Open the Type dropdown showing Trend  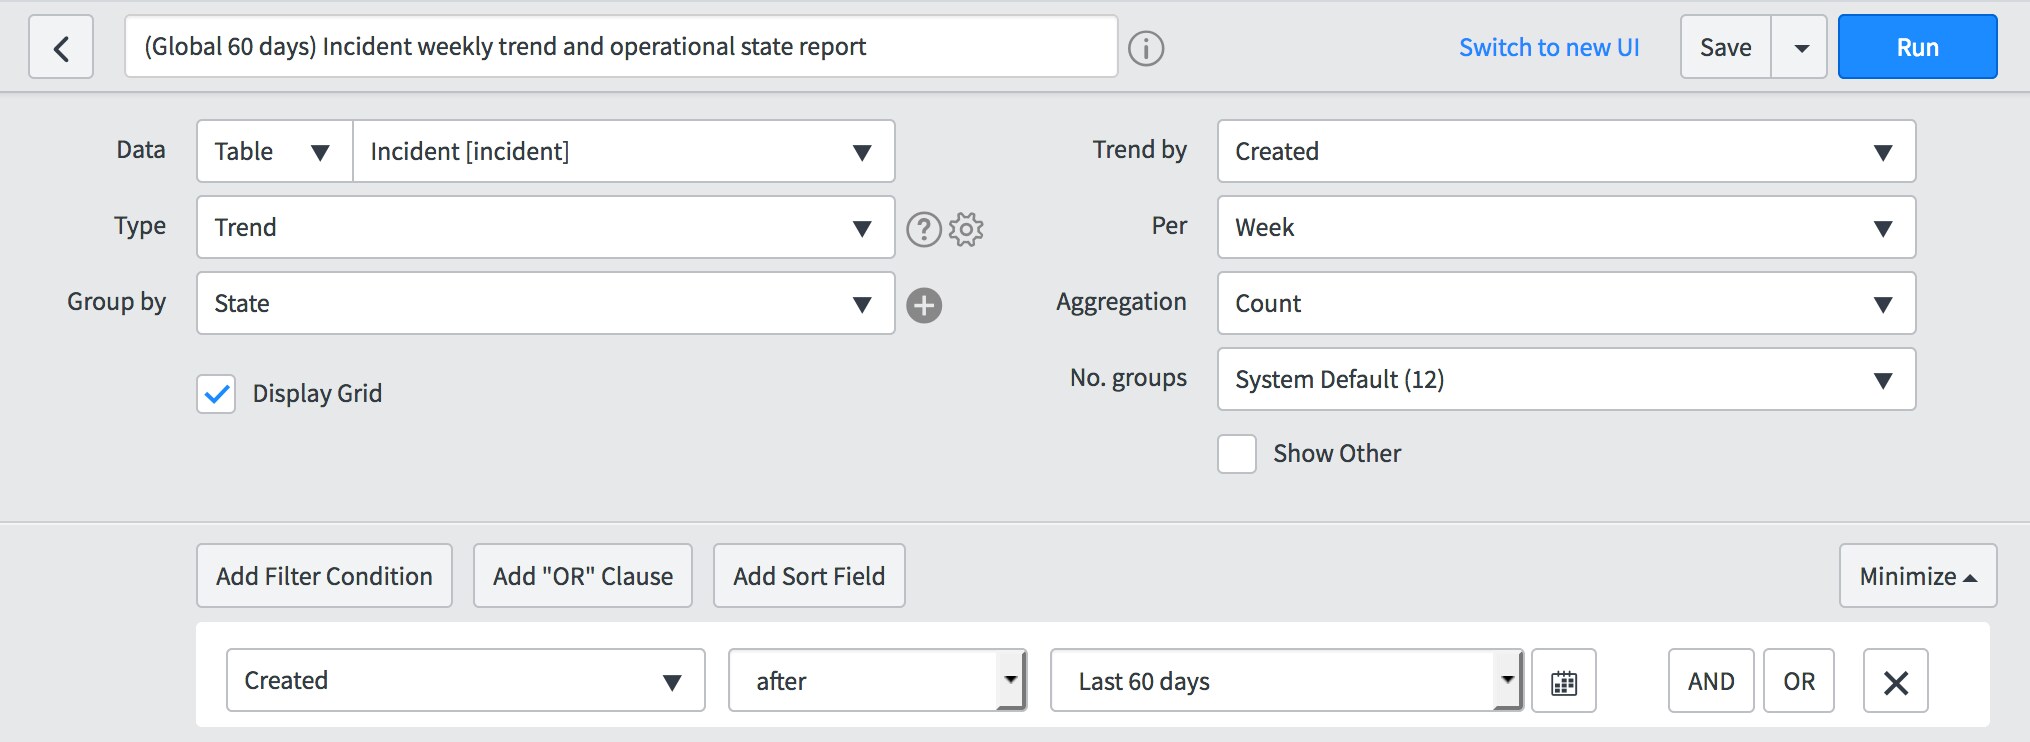[x=546, y=227]
